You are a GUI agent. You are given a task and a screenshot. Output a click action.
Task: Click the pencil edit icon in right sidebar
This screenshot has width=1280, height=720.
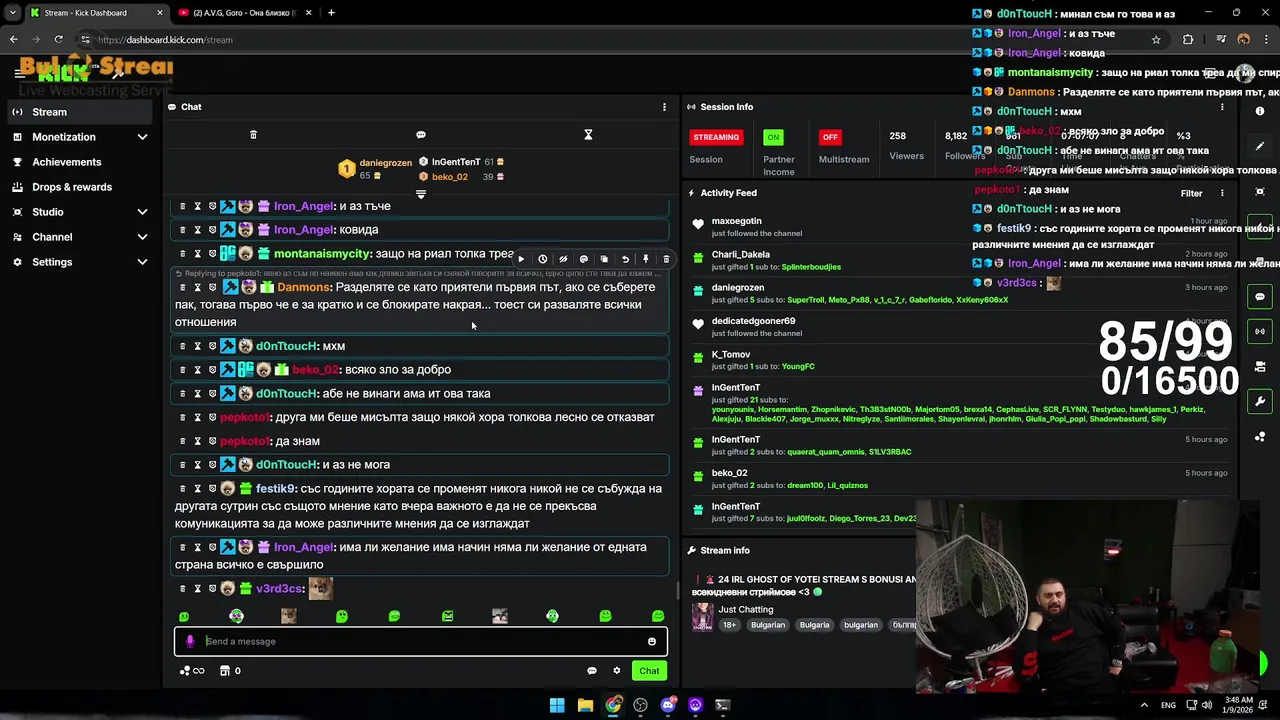tap(1260, 146)
